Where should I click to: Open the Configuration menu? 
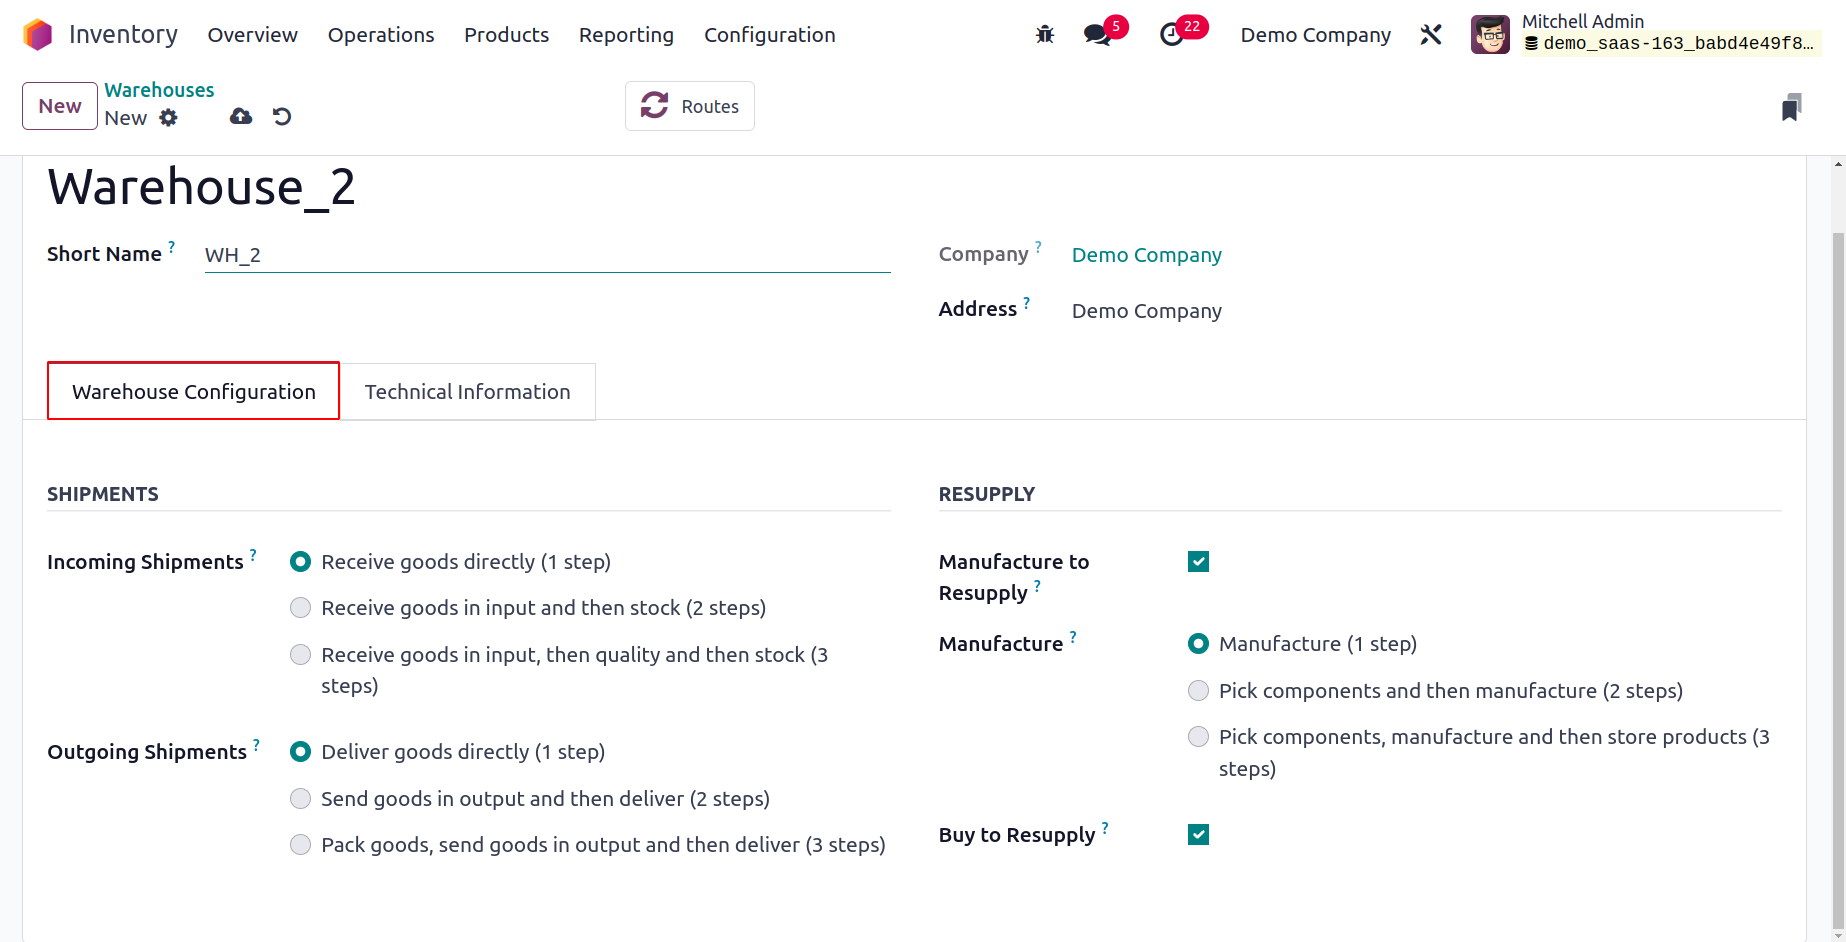pyautogui.click(x=769, y=35)
